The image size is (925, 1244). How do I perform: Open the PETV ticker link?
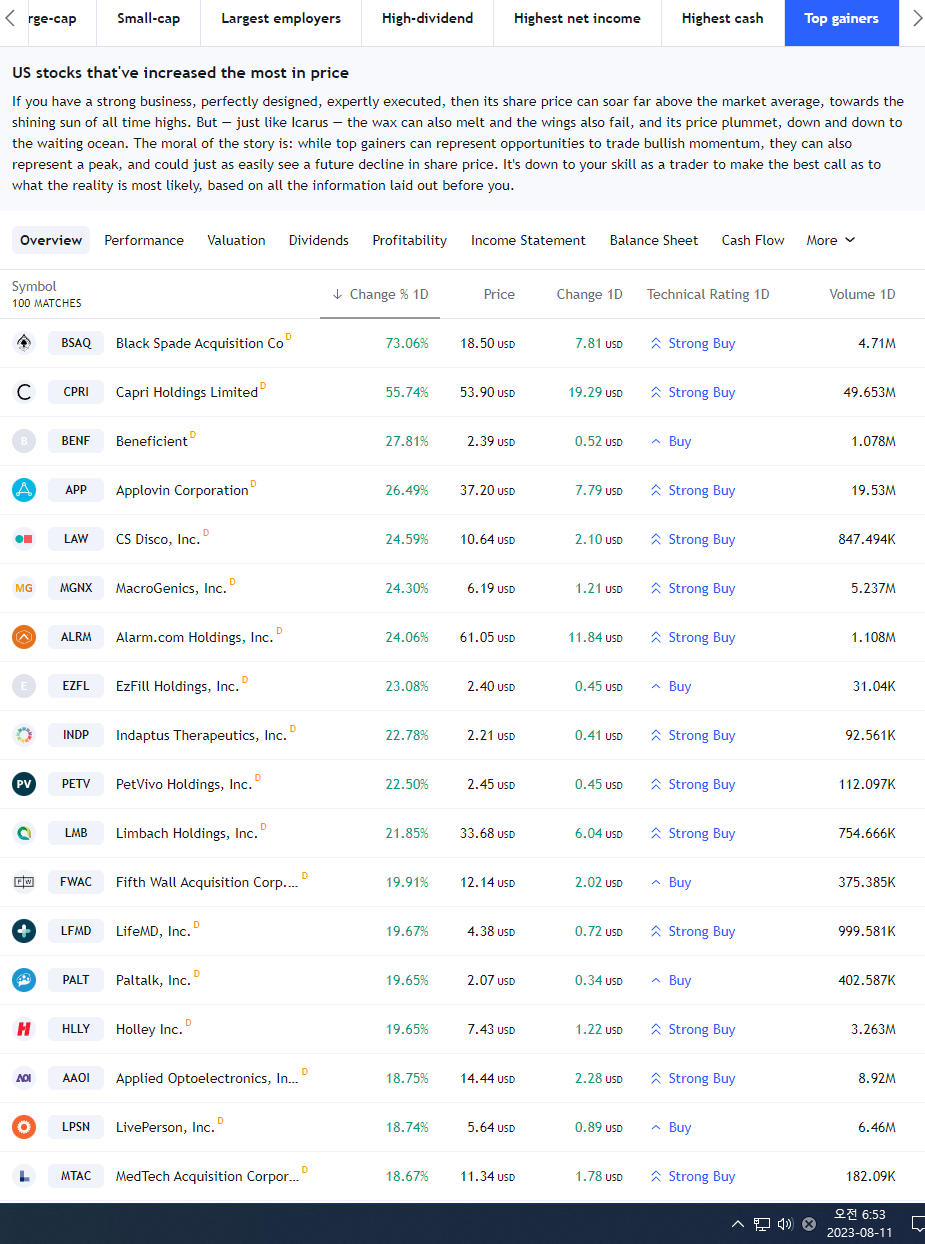(76, 784)
